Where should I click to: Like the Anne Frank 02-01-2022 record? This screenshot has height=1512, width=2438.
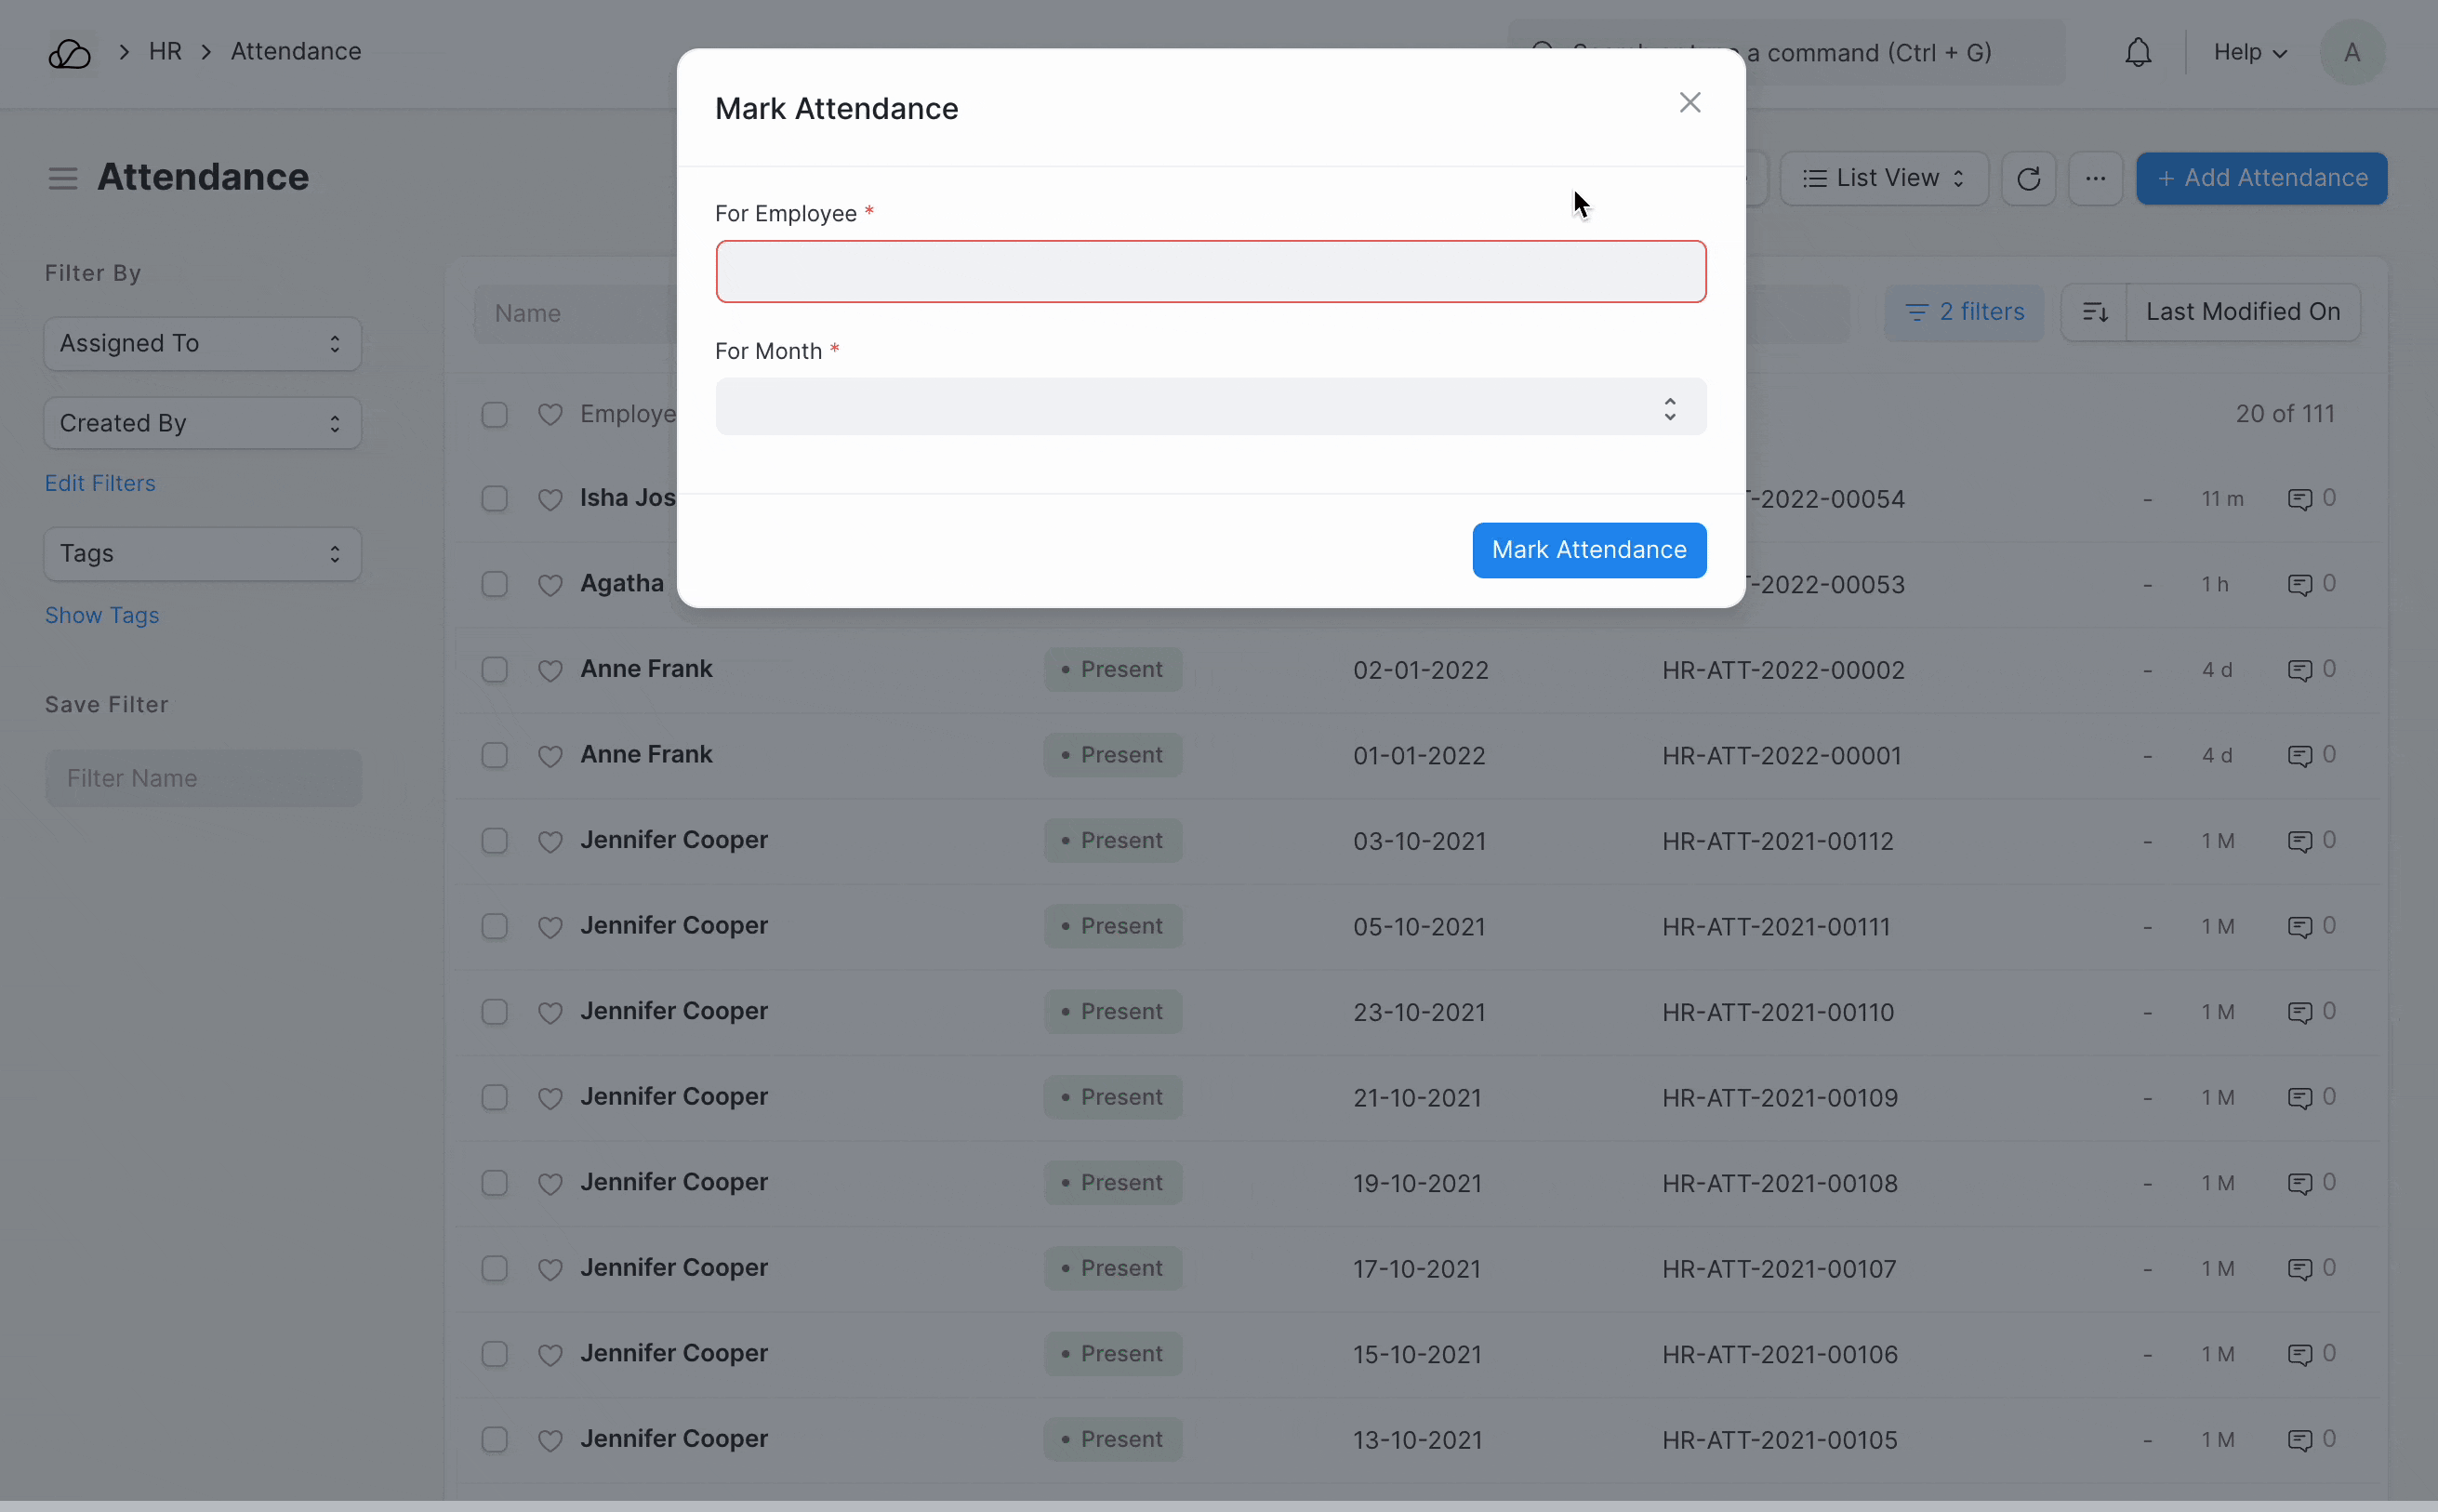[550, 670]
